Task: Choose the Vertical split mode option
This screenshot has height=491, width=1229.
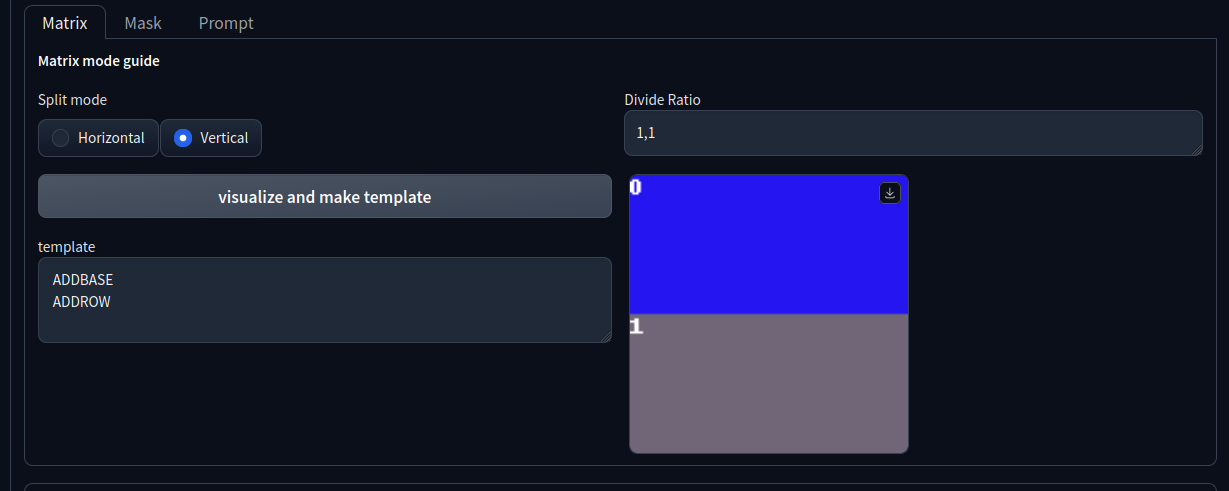Action: click(211, 138)
